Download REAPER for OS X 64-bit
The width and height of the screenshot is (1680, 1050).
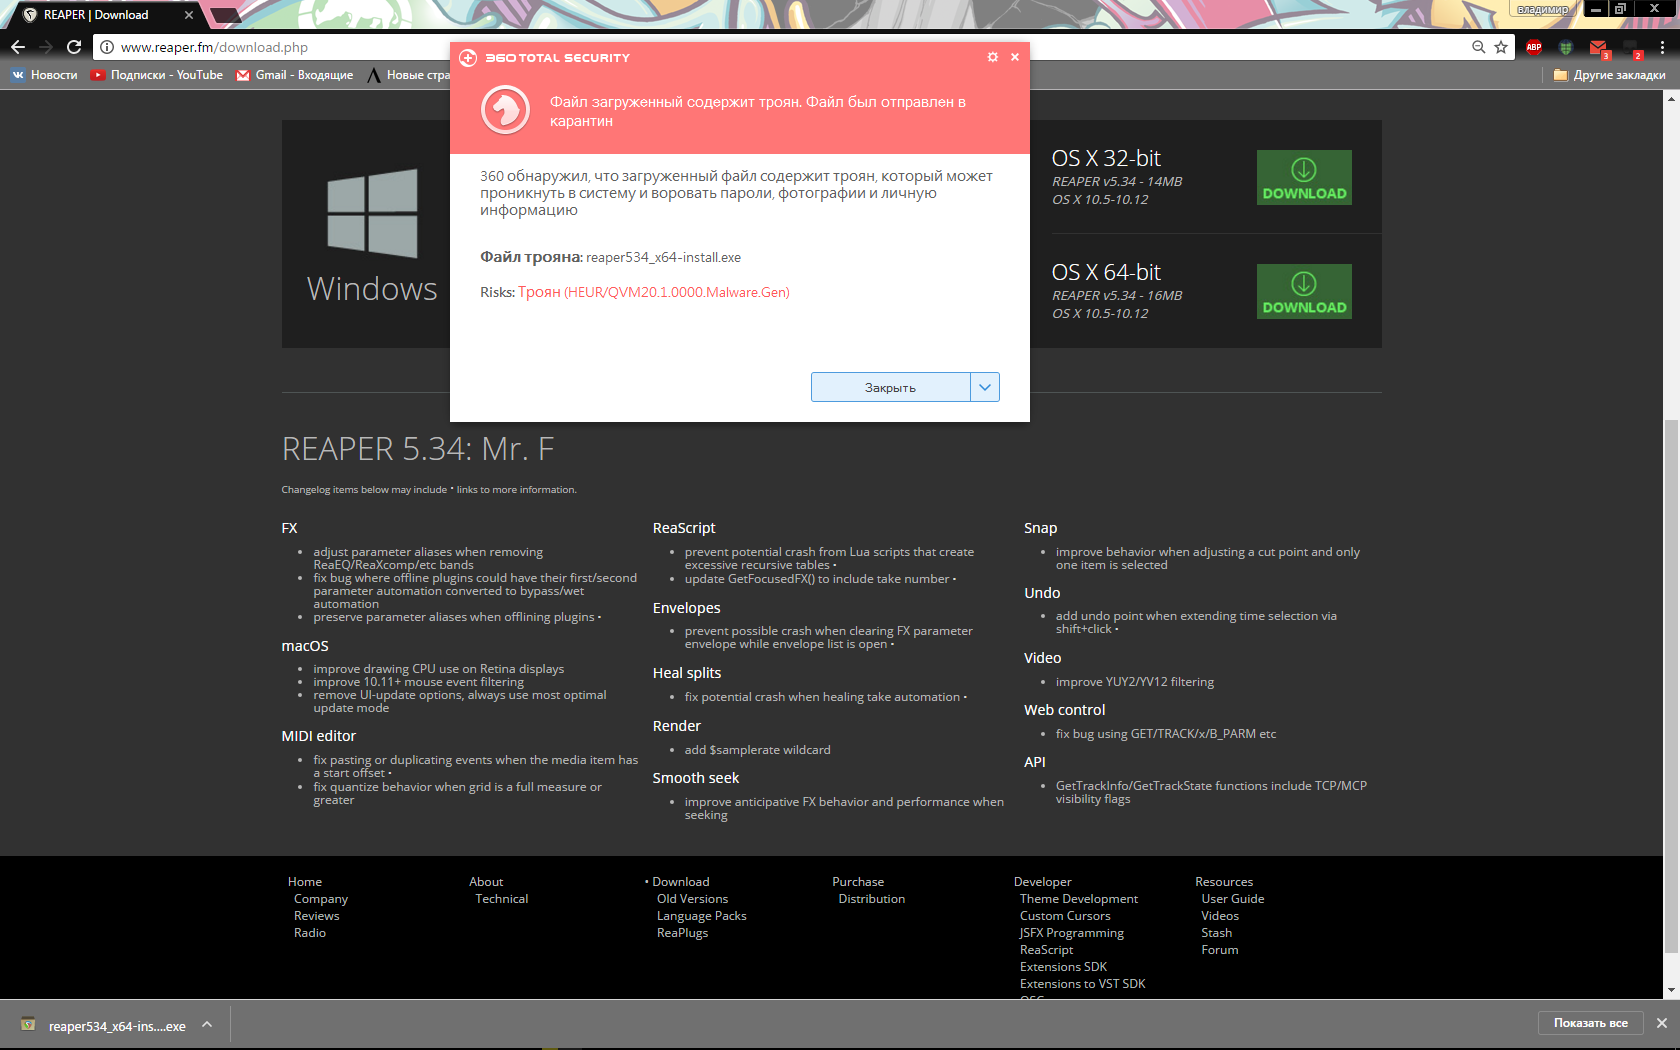[x=1304, y=292]
